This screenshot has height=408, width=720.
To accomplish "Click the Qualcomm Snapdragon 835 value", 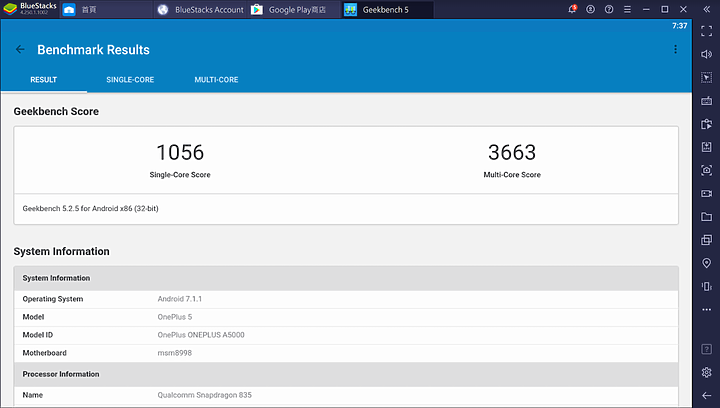I will click(x=204, y=395).
